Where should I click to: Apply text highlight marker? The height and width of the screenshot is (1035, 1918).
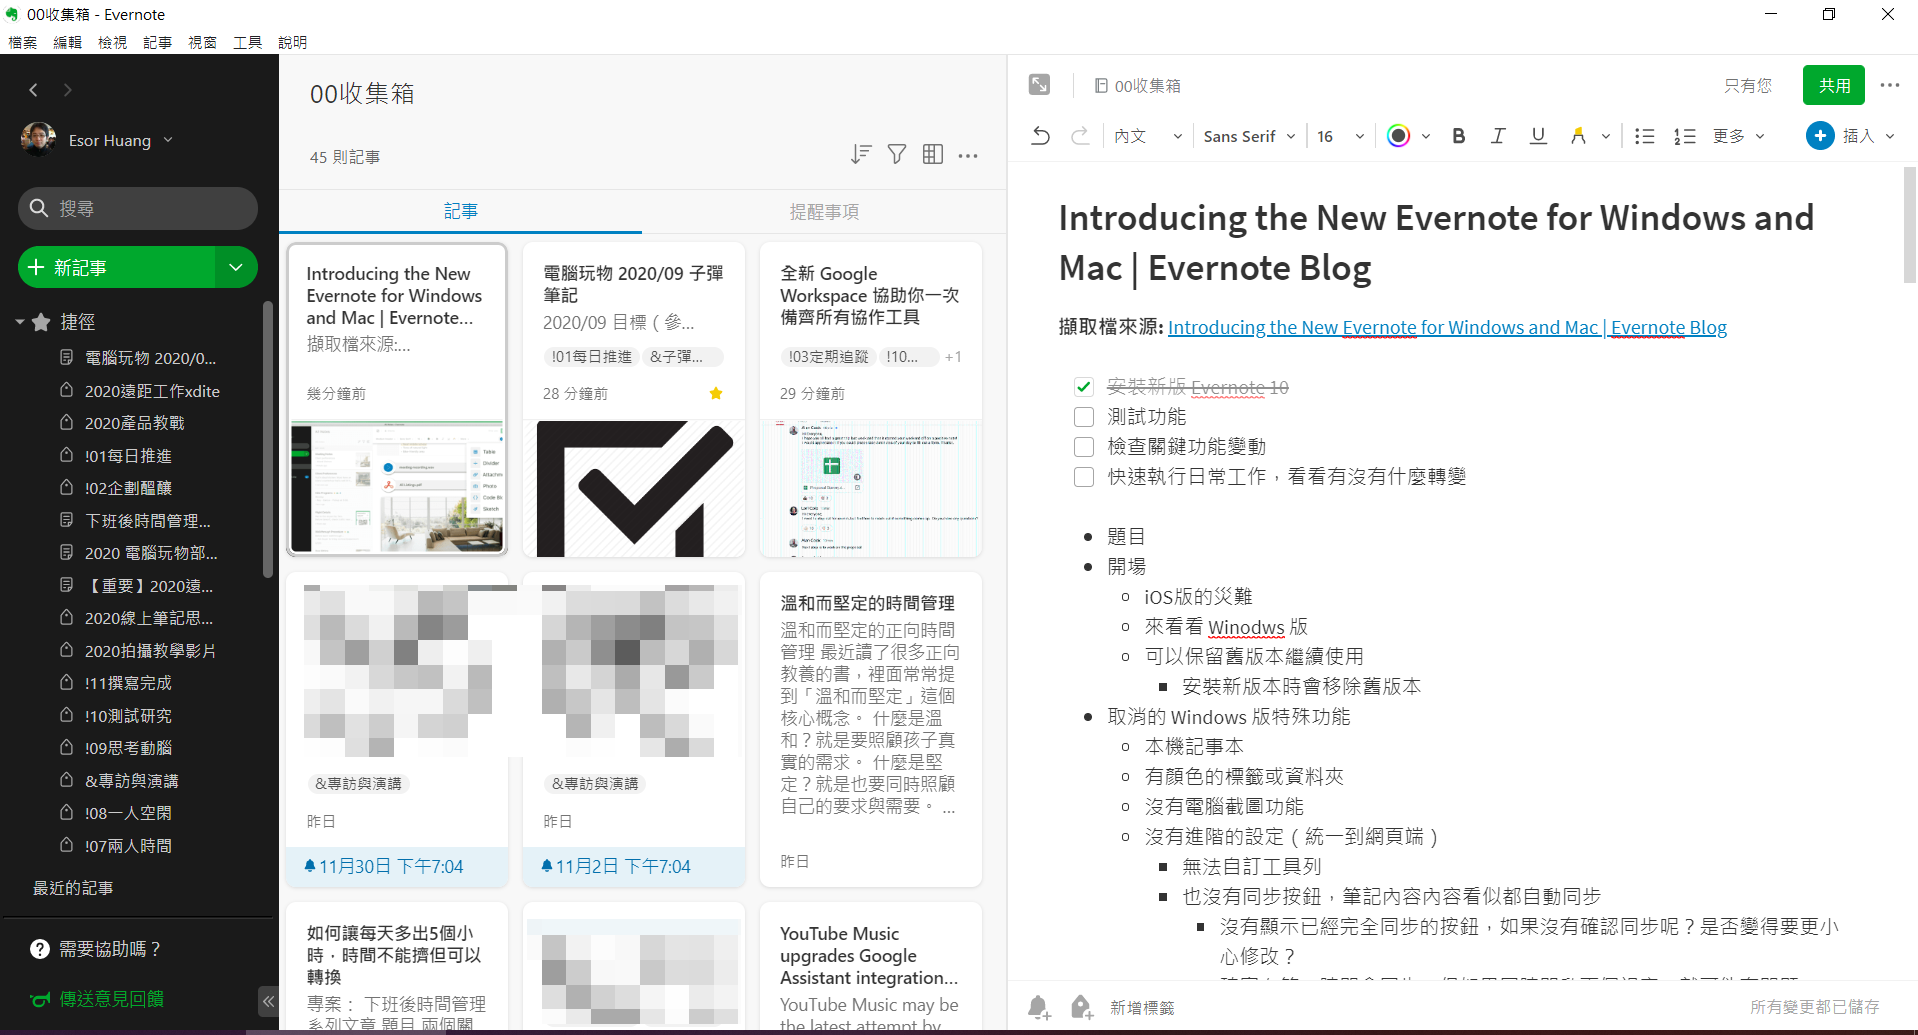point(1578,136)
